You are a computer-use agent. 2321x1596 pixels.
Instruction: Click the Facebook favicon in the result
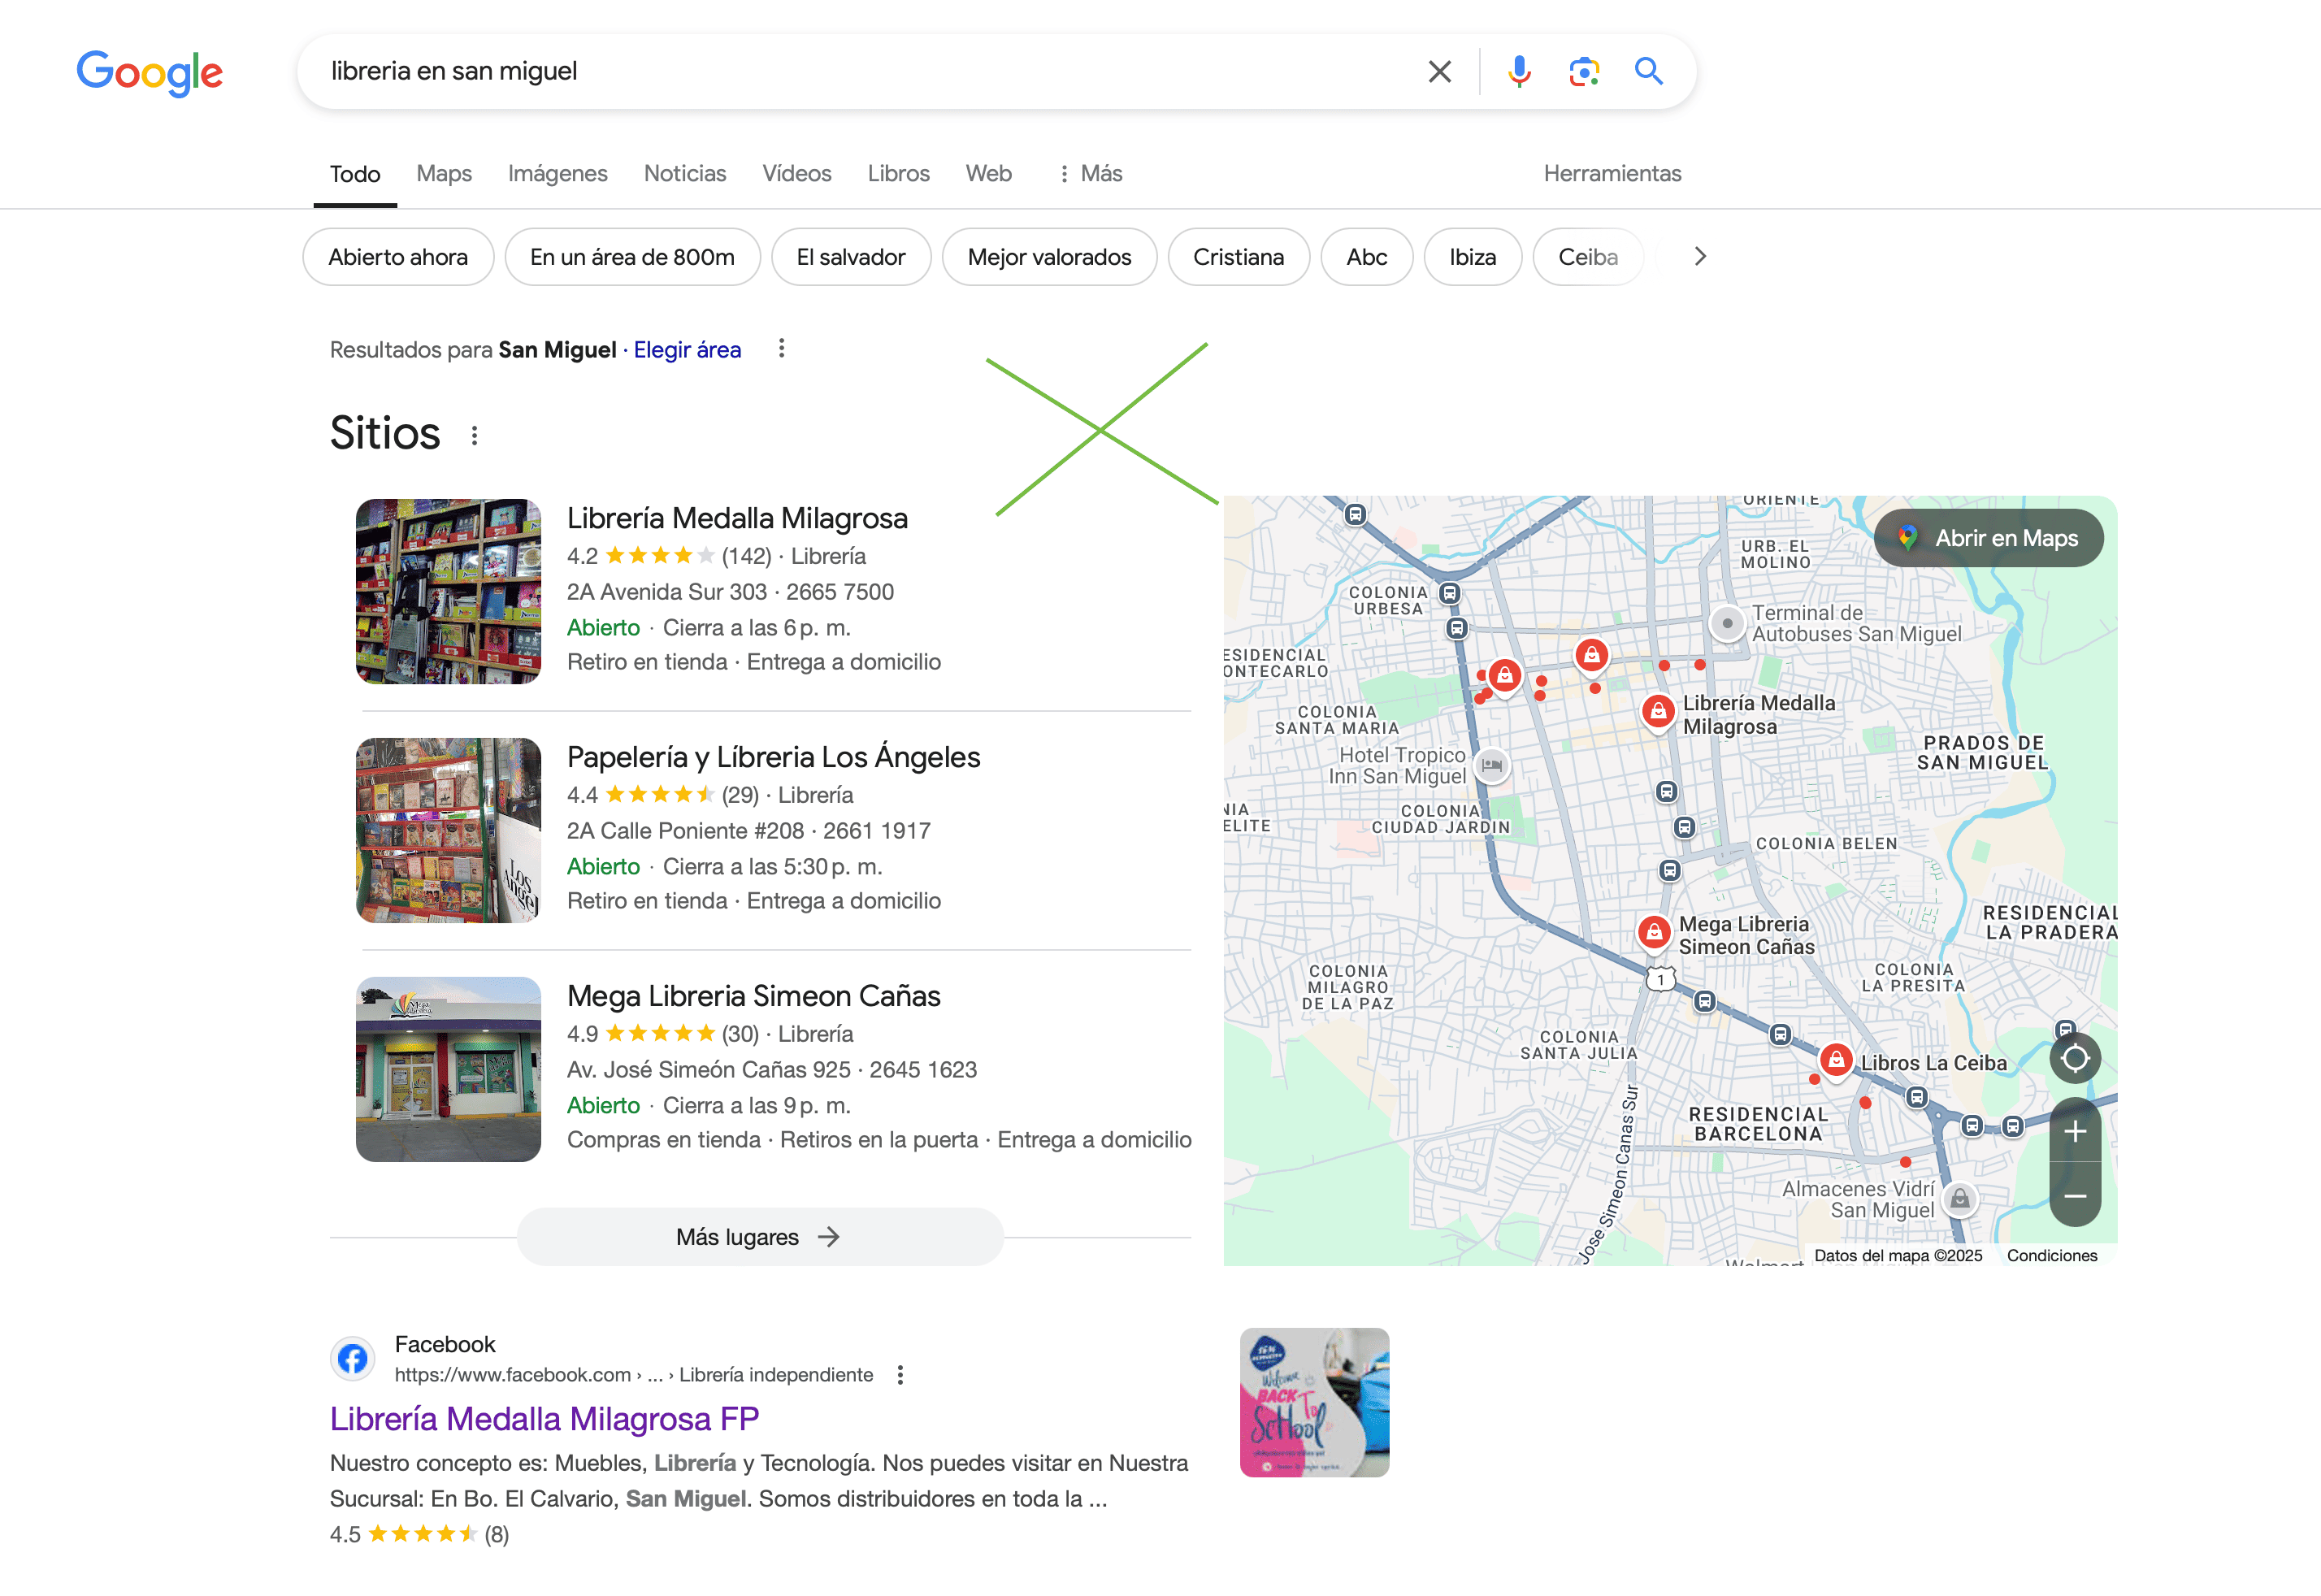[352, 1359]
